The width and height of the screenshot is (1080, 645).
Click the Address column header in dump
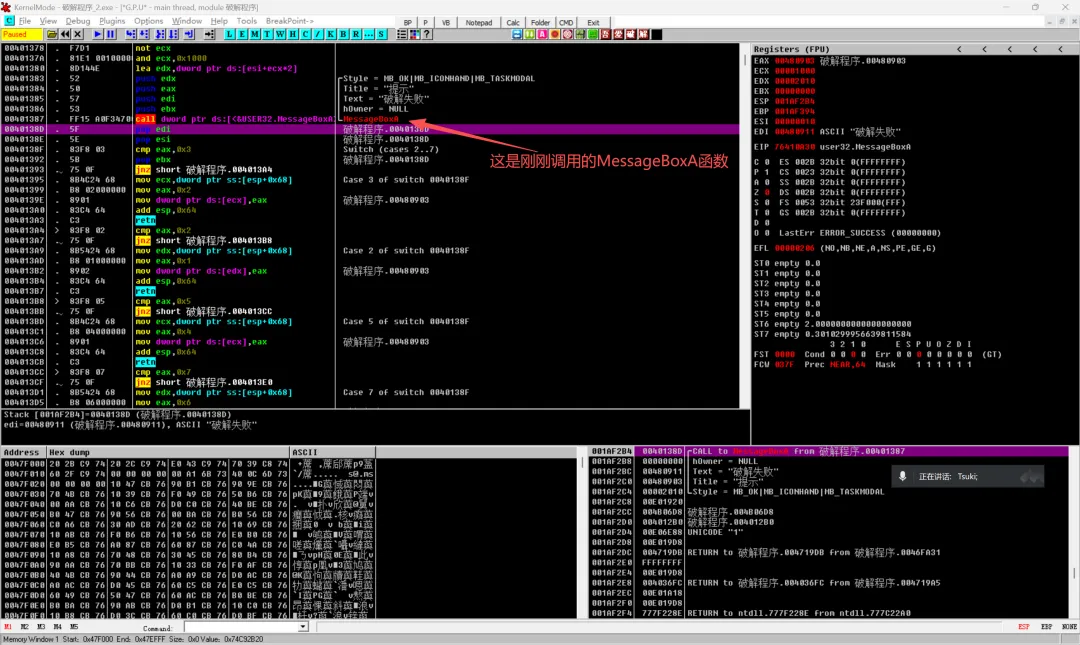[x=23, y=452]
